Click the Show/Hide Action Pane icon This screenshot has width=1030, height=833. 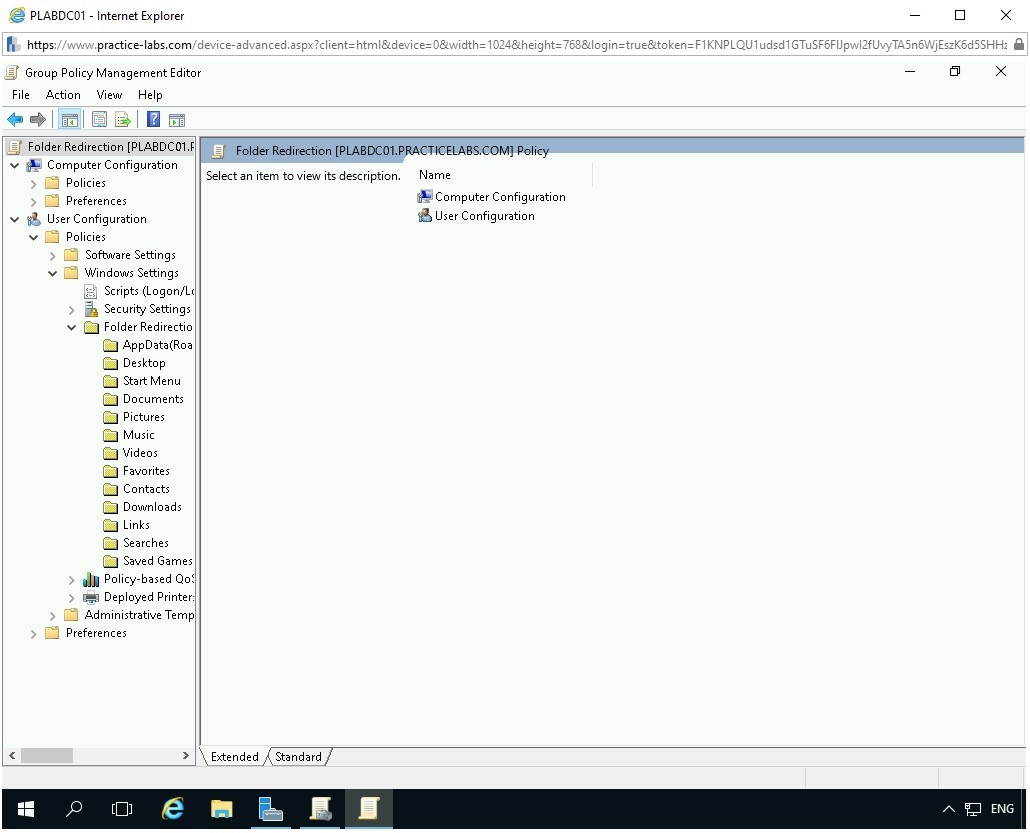point(177,120)
